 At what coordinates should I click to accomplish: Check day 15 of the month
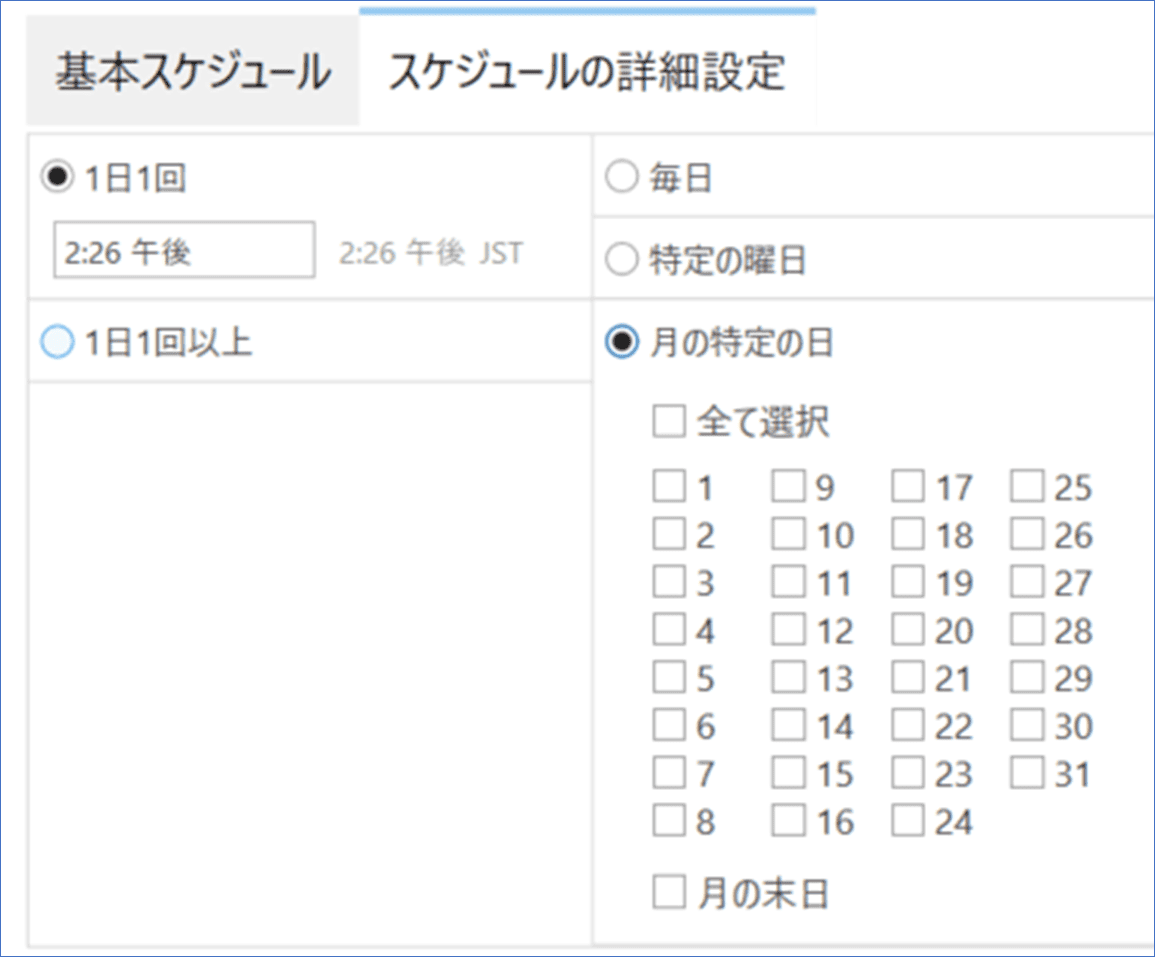(x=789, y=773)
